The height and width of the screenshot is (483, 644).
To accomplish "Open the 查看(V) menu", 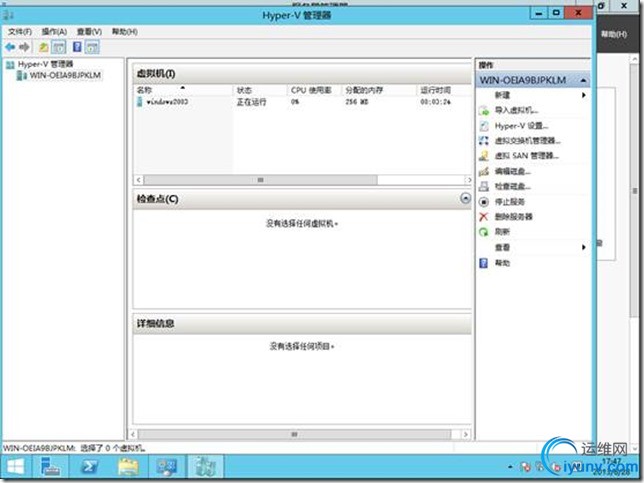I will click(89, 32).
